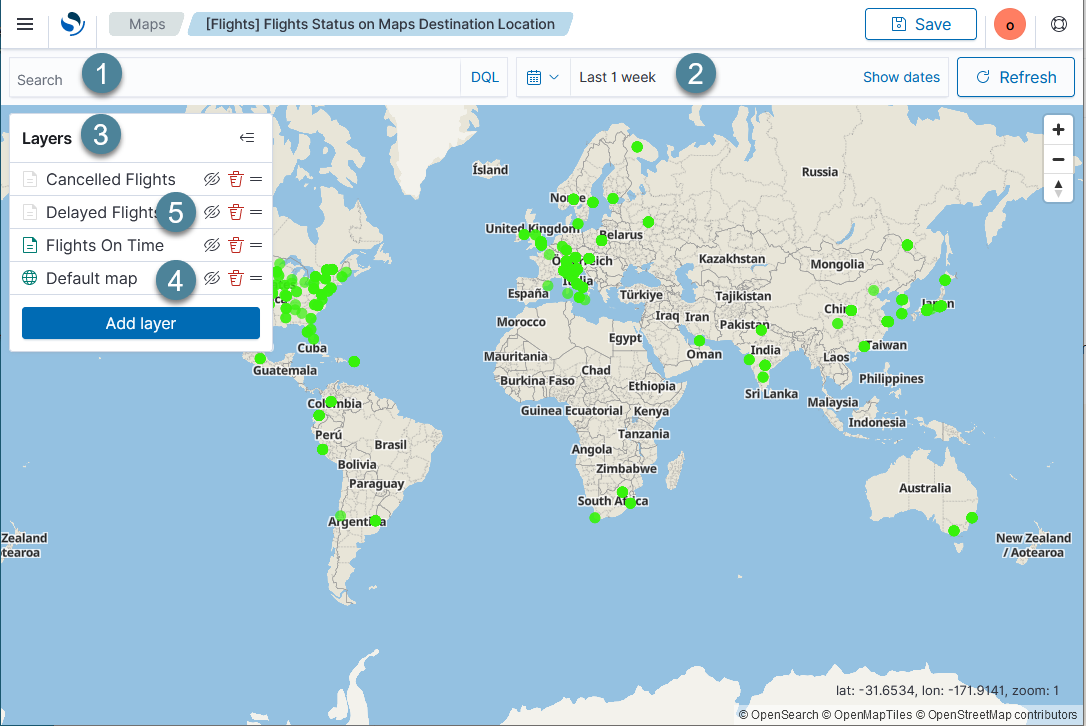Go back to the Maps breadcrumb
Screen dimensions: 1086x726
pos(145,24)
